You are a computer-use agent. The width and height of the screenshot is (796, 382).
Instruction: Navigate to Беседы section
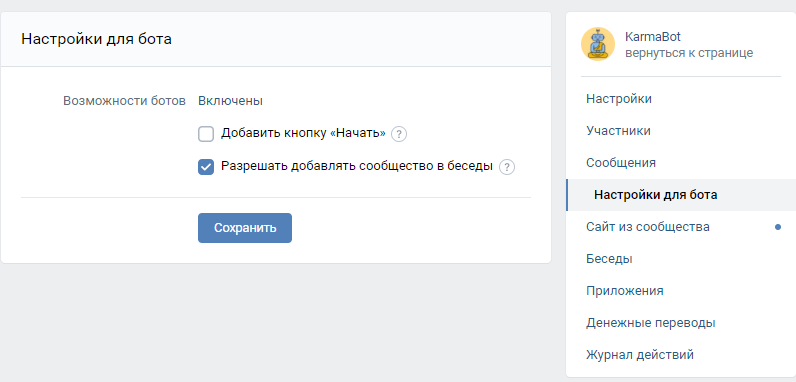tap(681, 259)
